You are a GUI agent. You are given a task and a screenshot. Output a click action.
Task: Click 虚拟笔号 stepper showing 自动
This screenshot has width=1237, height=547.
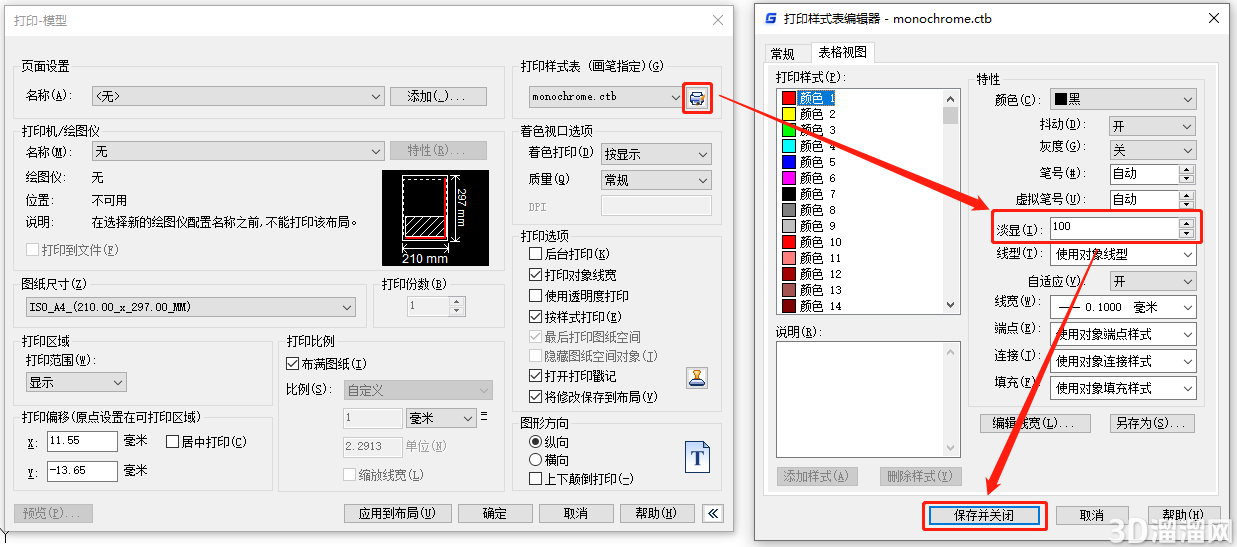(1152, 199)
